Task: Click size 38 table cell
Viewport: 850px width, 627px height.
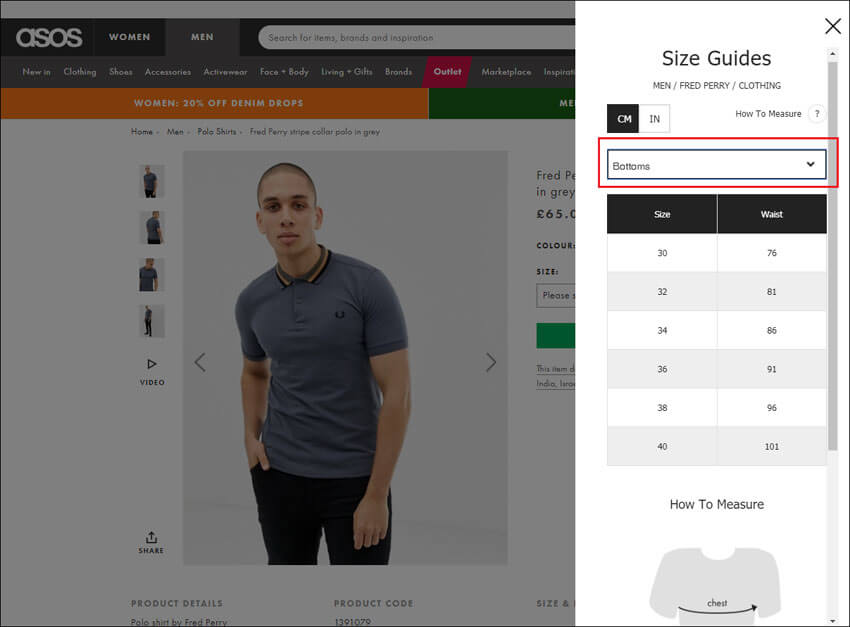Action: [662, 408]
